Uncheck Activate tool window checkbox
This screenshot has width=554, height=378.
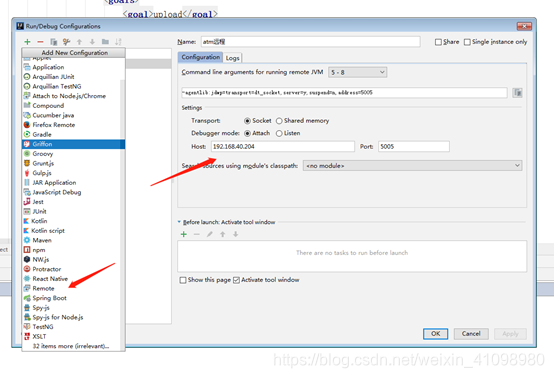click(x=236, y=280)
